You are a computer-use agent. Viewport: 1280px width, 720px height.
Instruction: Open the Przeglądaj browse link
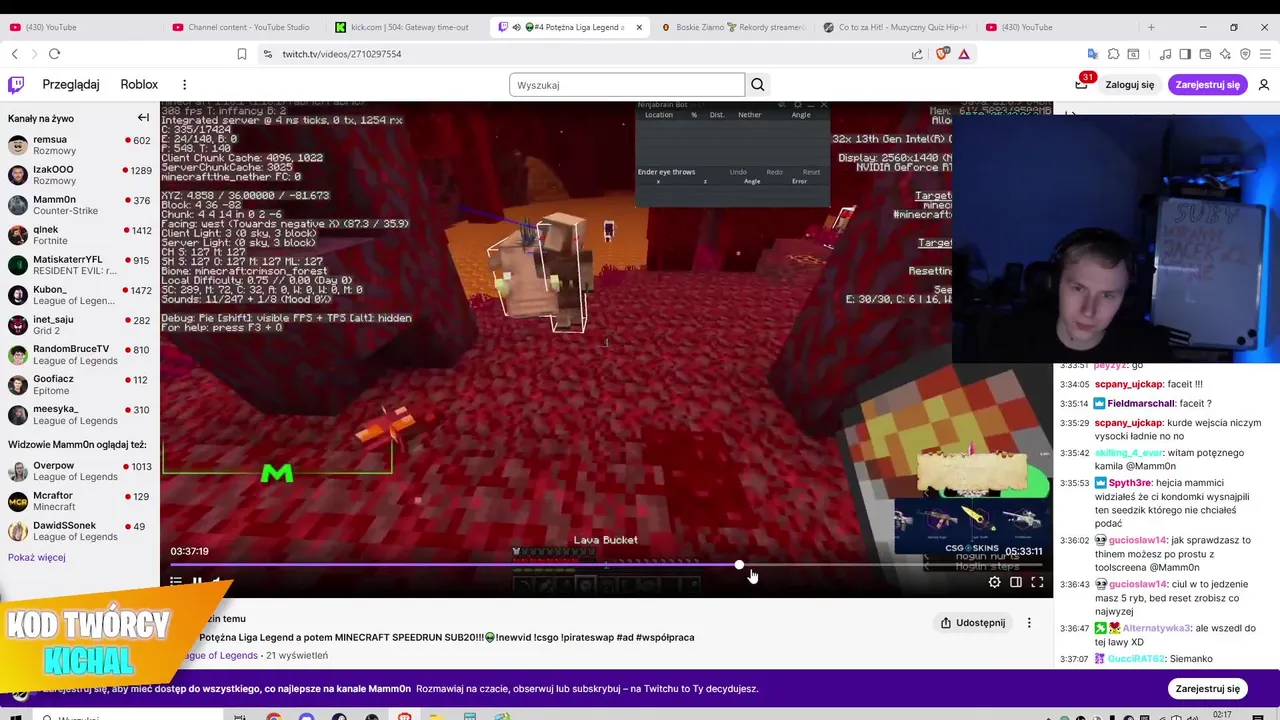tap(71, 85)
